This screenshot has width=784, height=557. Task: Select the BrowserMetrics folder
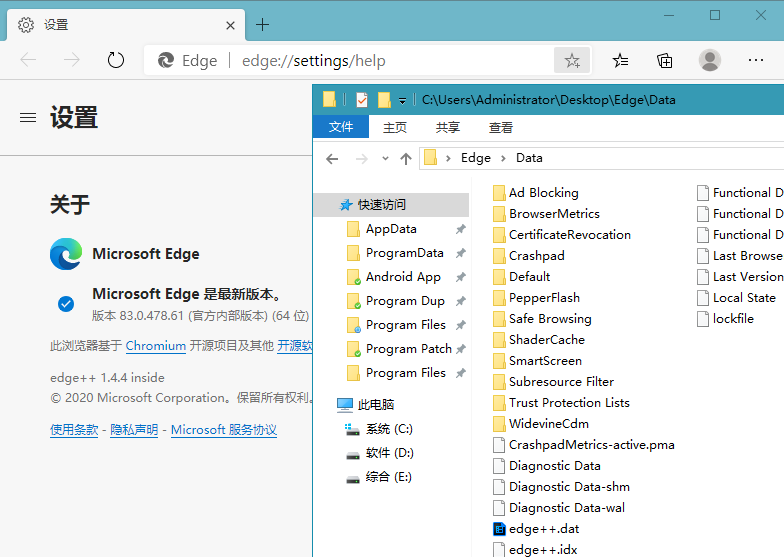[x=546, y=214]
